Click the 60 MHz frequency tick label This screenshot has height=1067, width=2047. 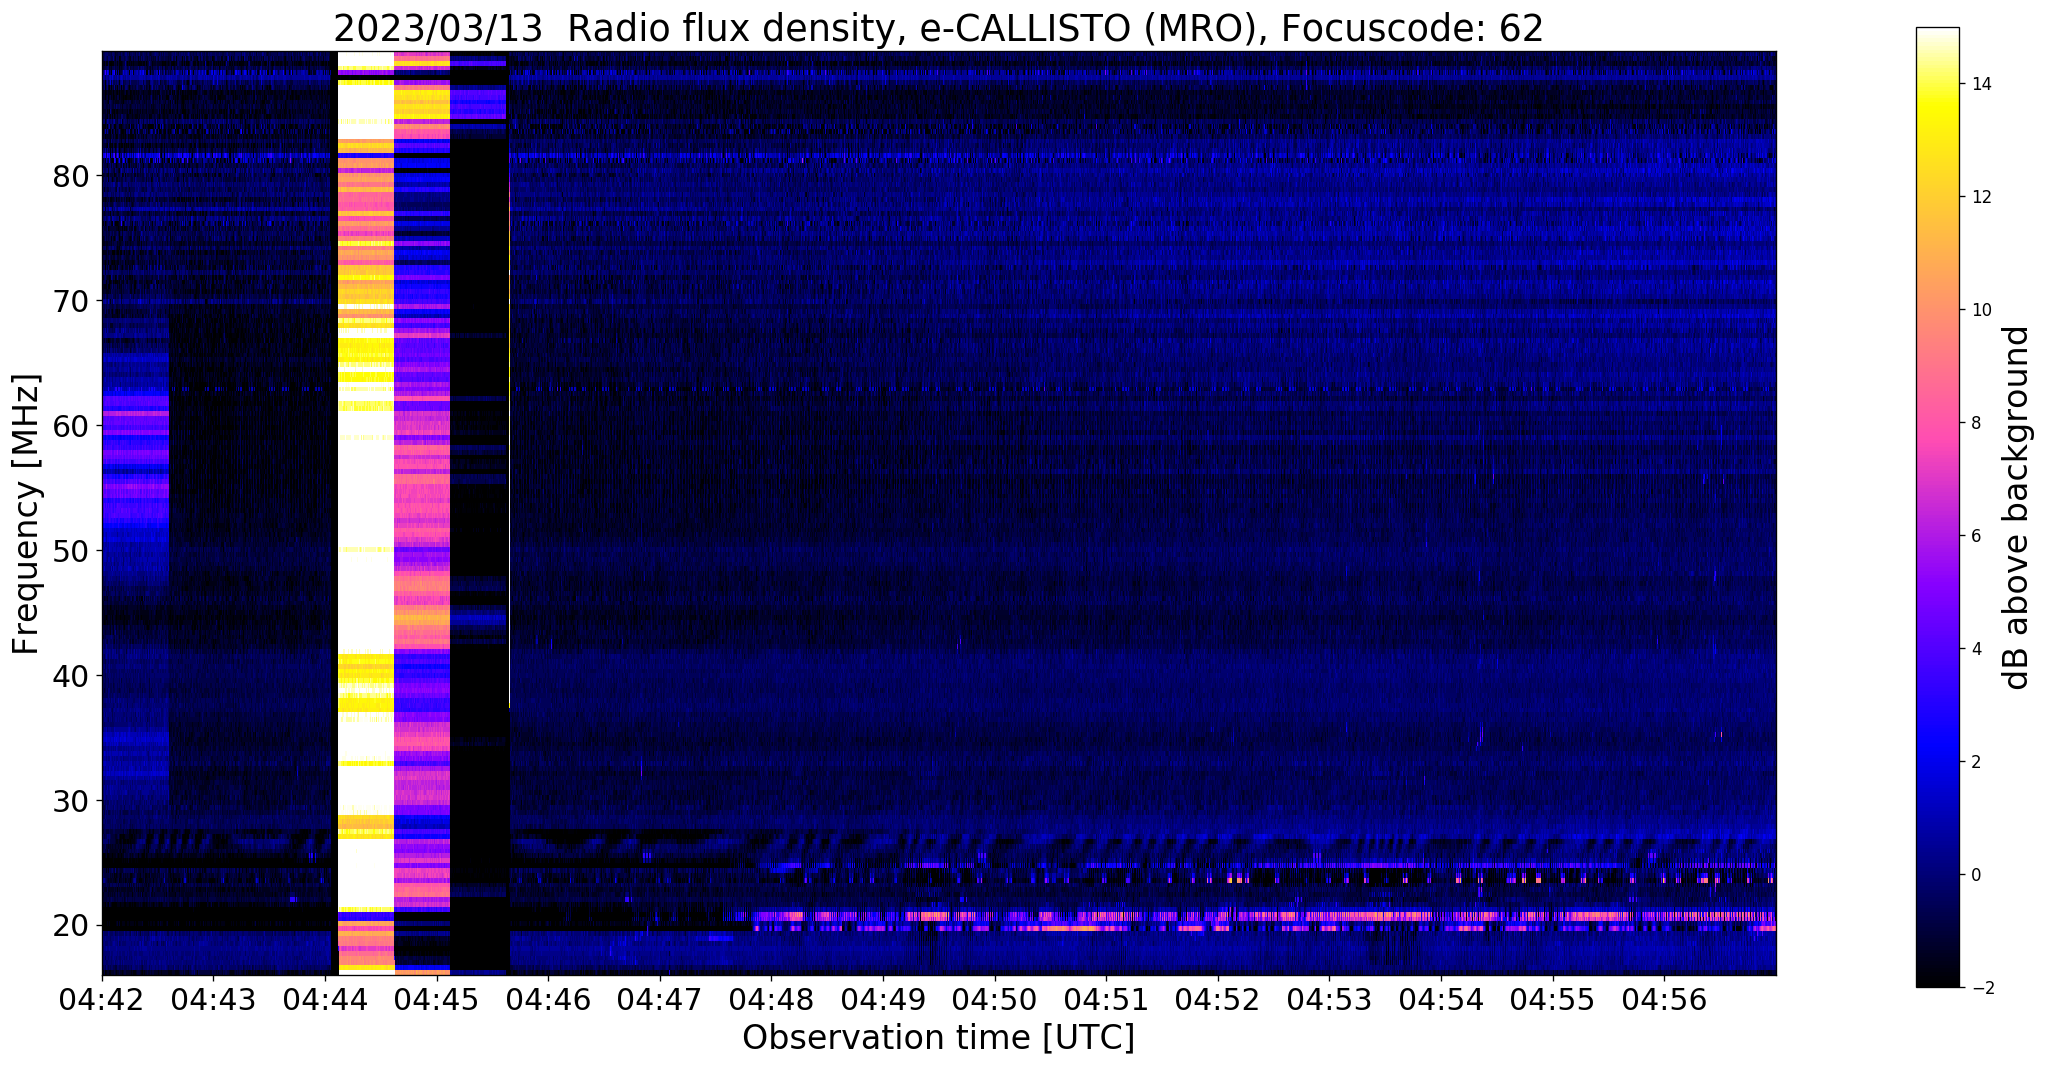point(71,426)
